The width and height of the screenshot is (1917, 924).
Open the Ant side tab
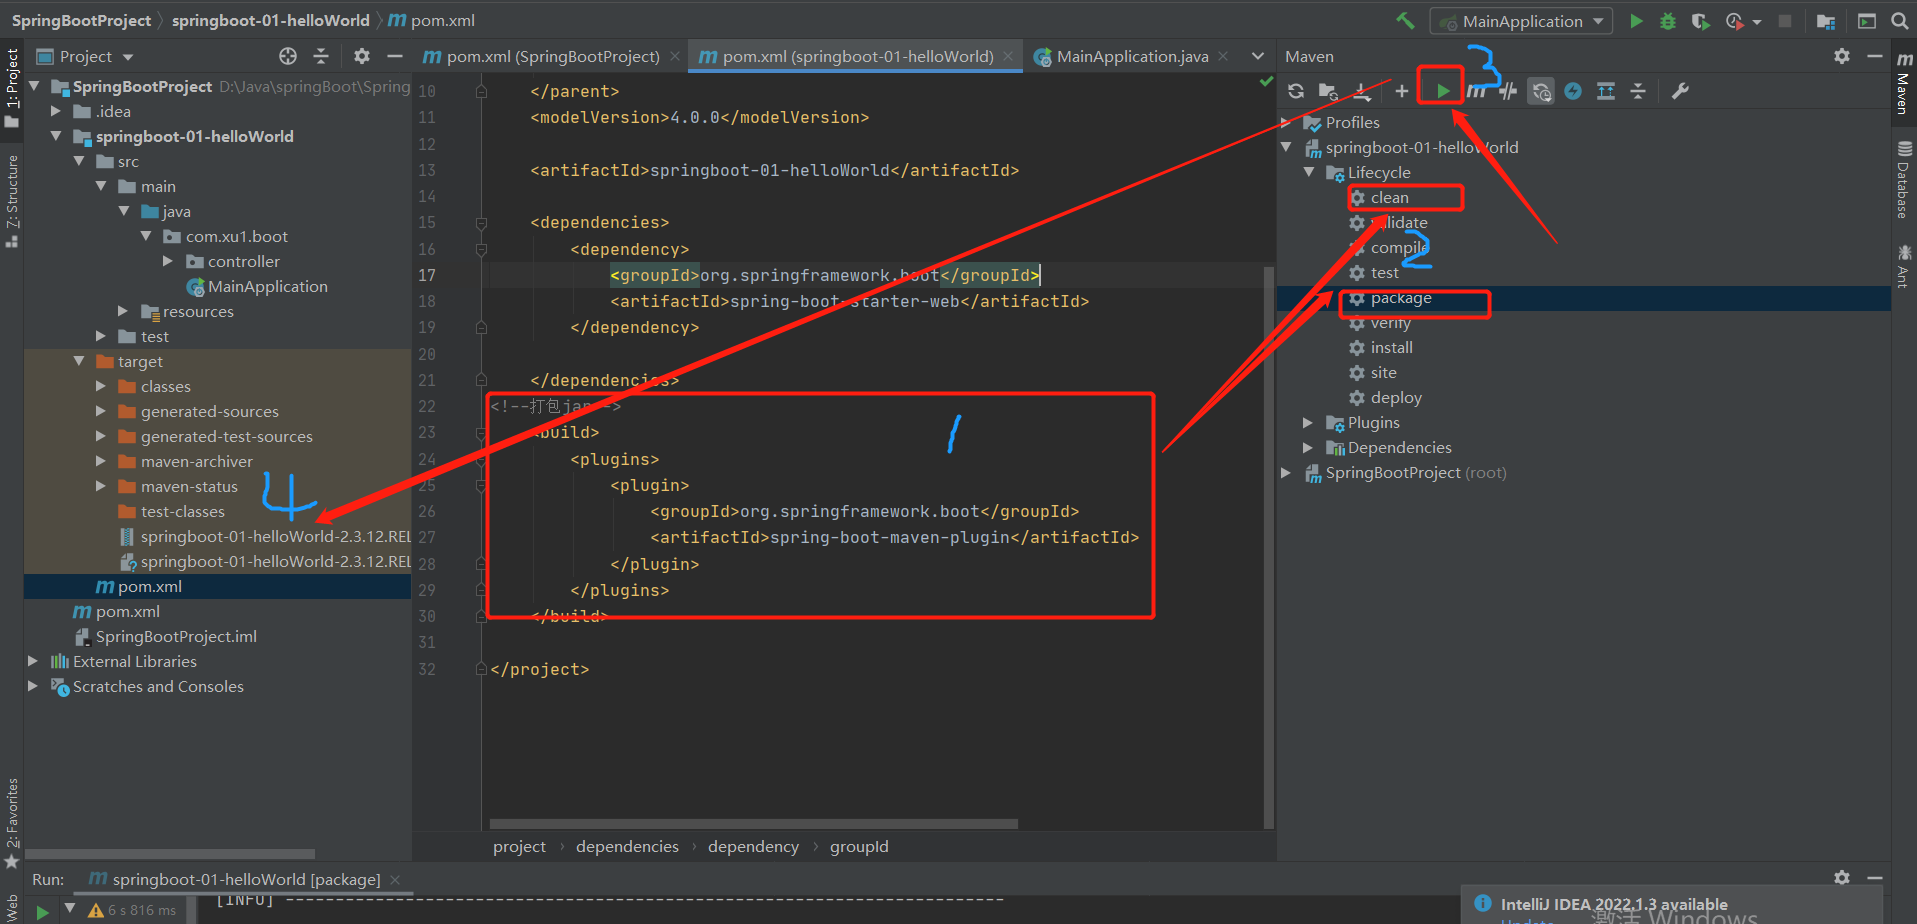click(1903, 265)
